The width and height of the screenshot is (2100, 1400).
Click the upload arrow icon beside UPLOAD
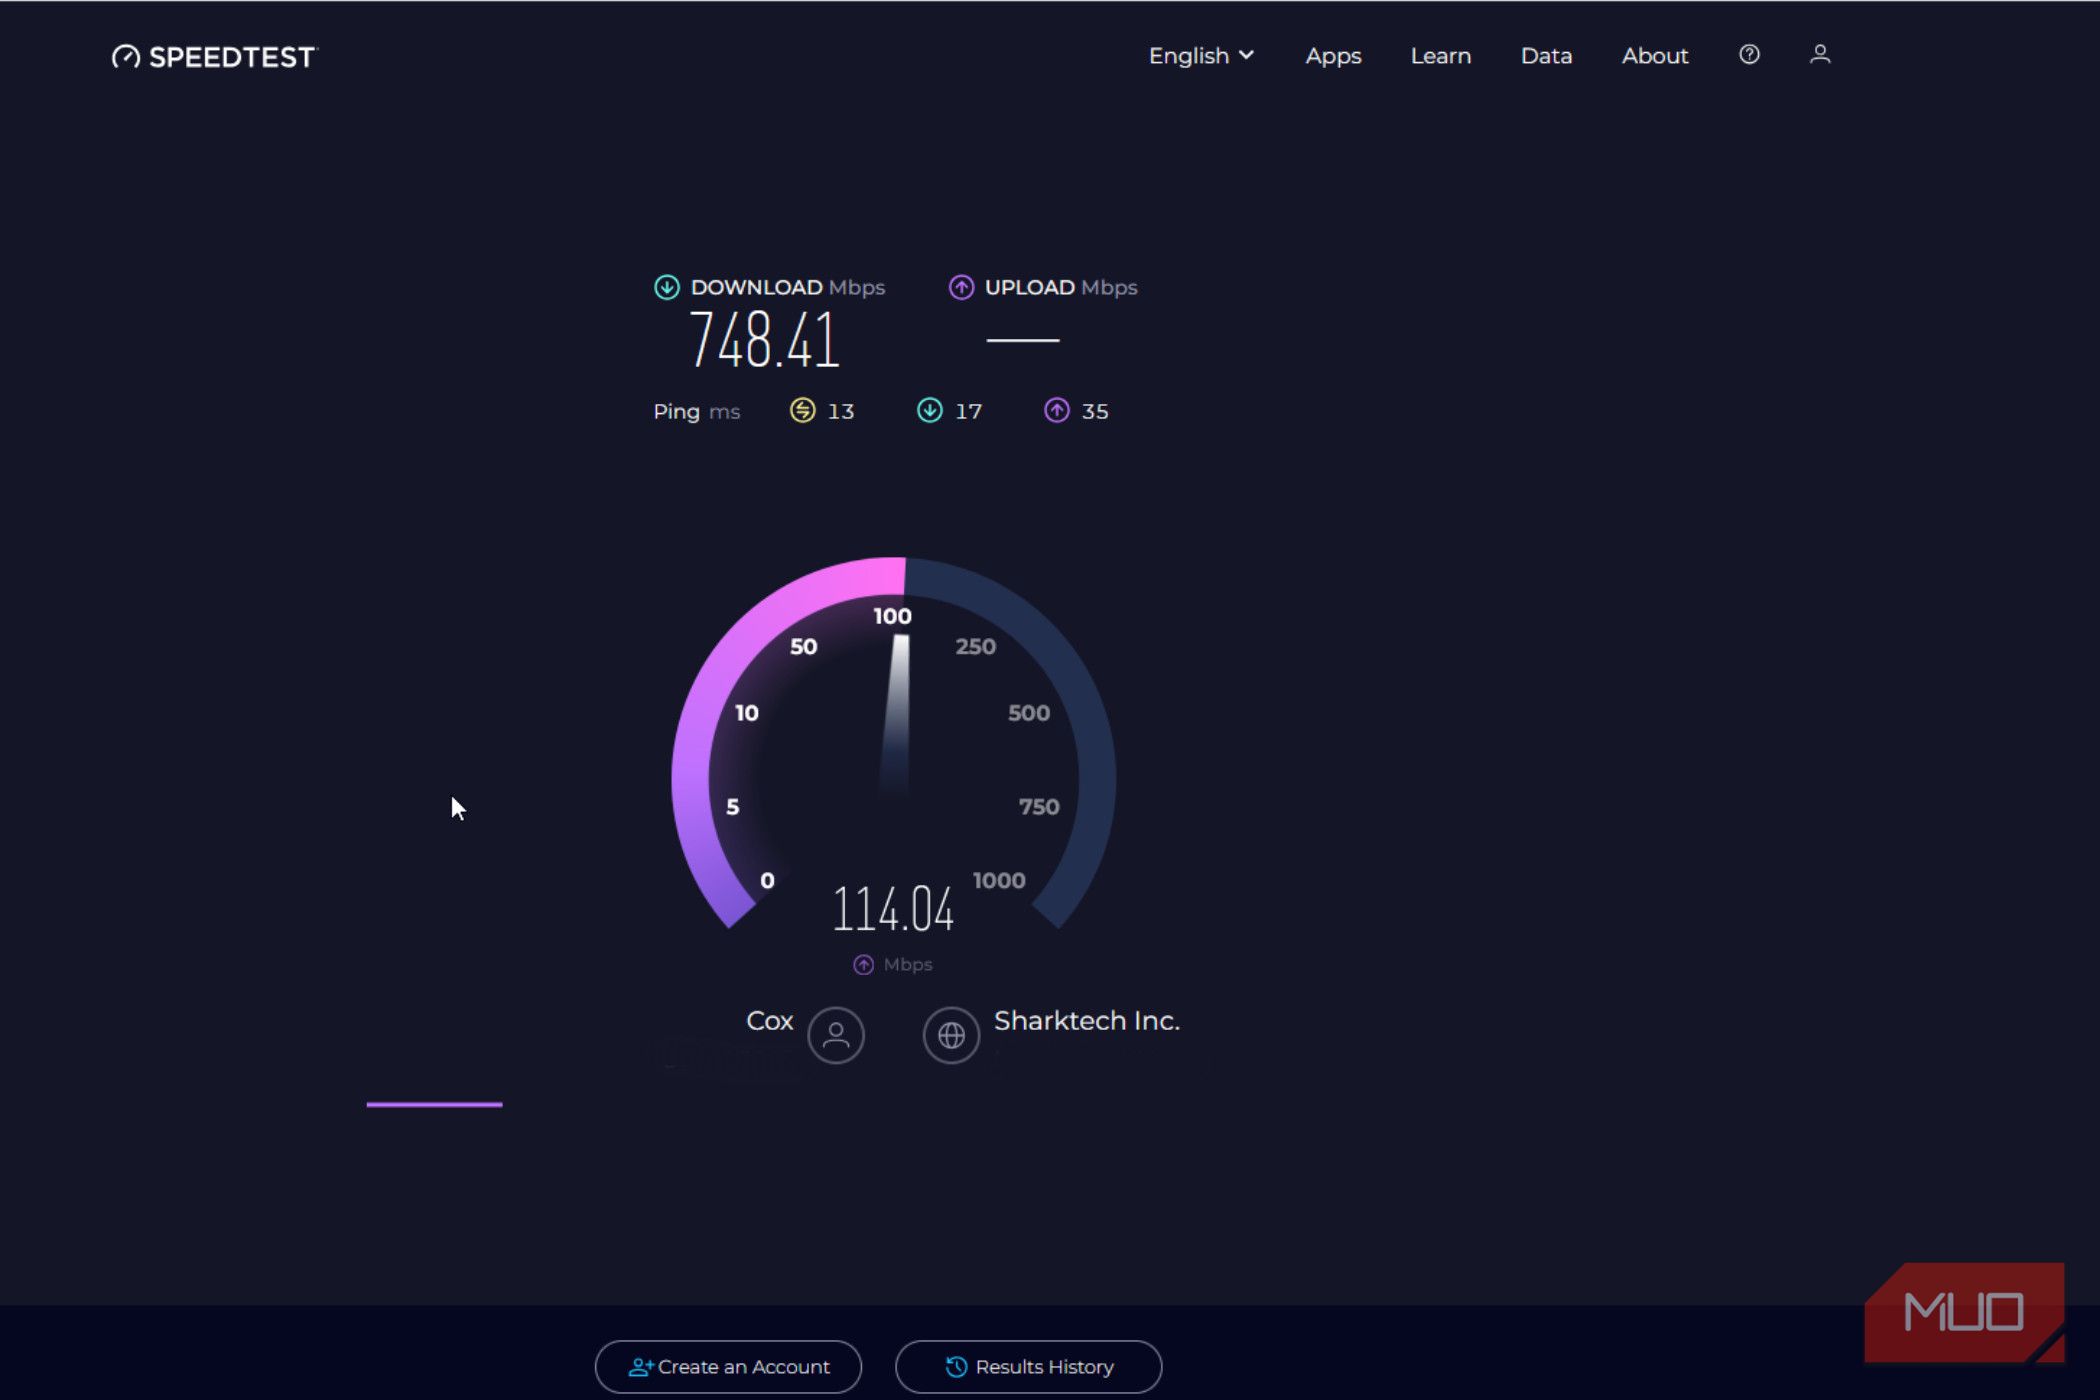coord(961,288)
